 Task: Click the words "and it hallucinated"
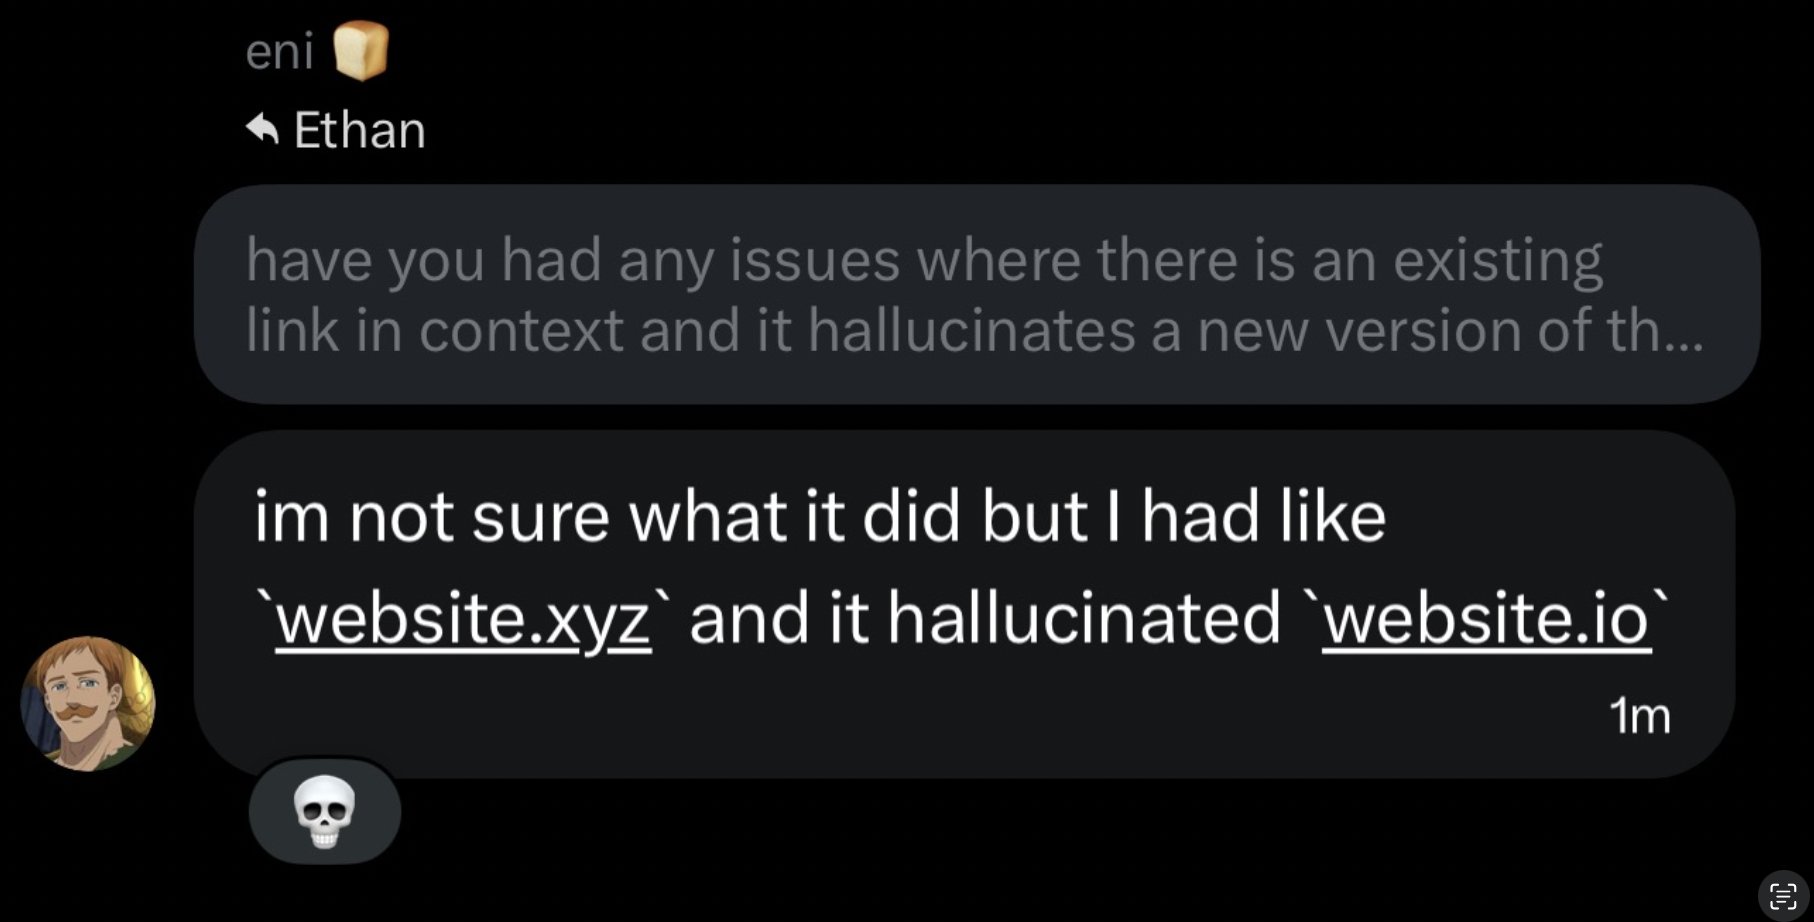(x=984, y=618)
